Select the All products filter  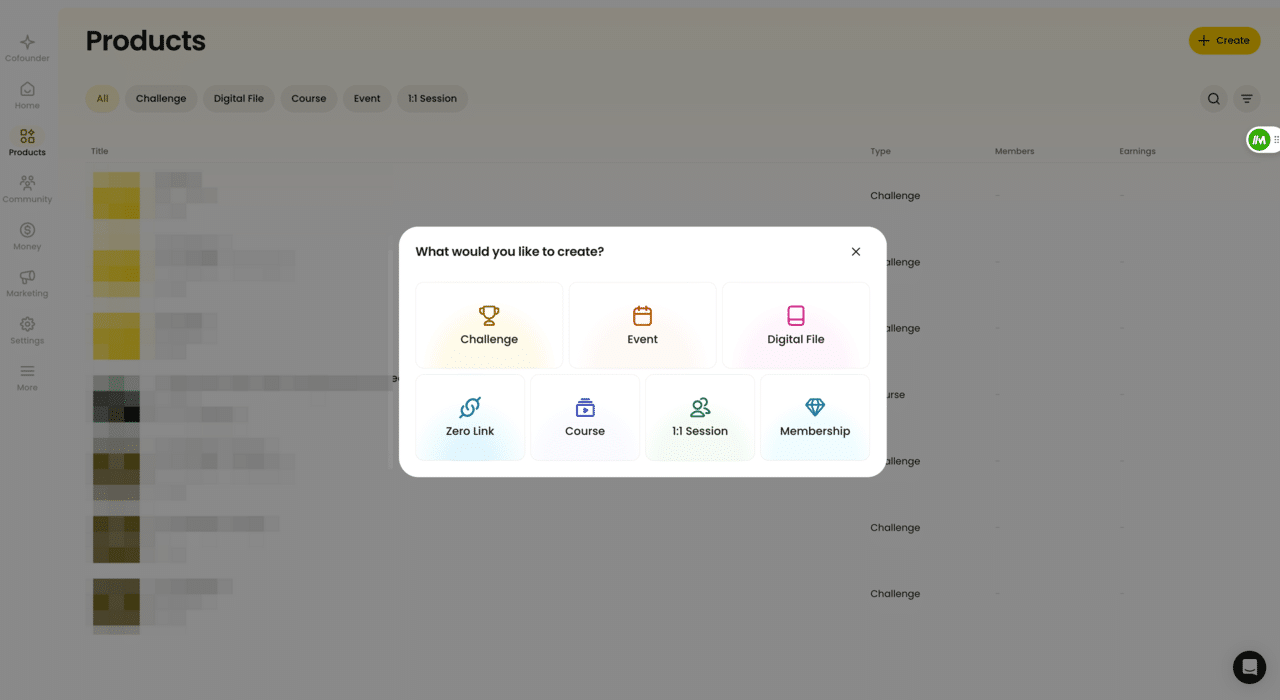[x=102, y=98]
